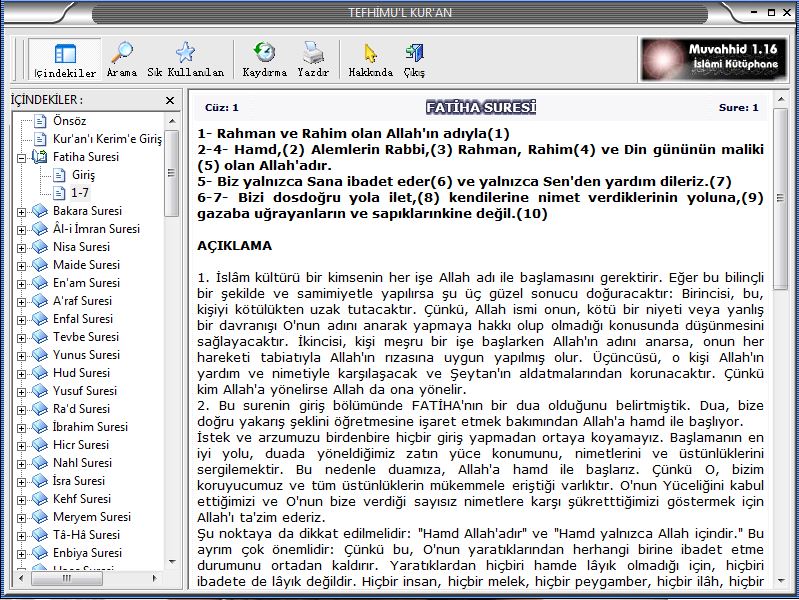Click the page icon beside 1-7
Image resolution: width=799 pixels, height=600 pixels.
coord(60,193)
